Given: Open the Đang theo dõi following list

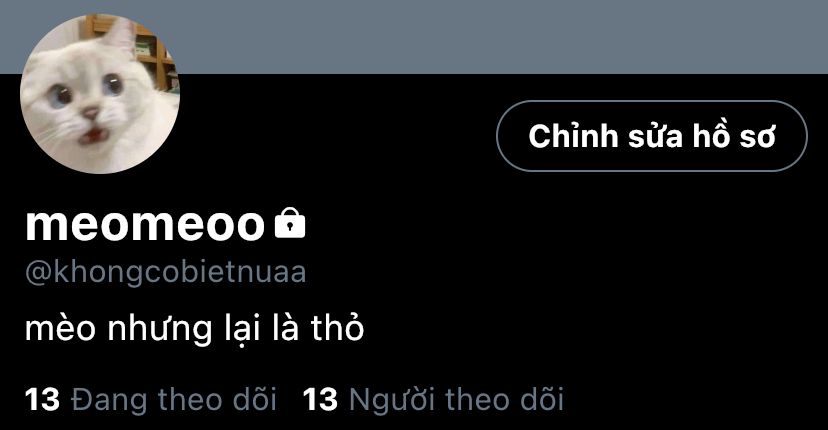Looking at the screenshot, I should [150, 399].
